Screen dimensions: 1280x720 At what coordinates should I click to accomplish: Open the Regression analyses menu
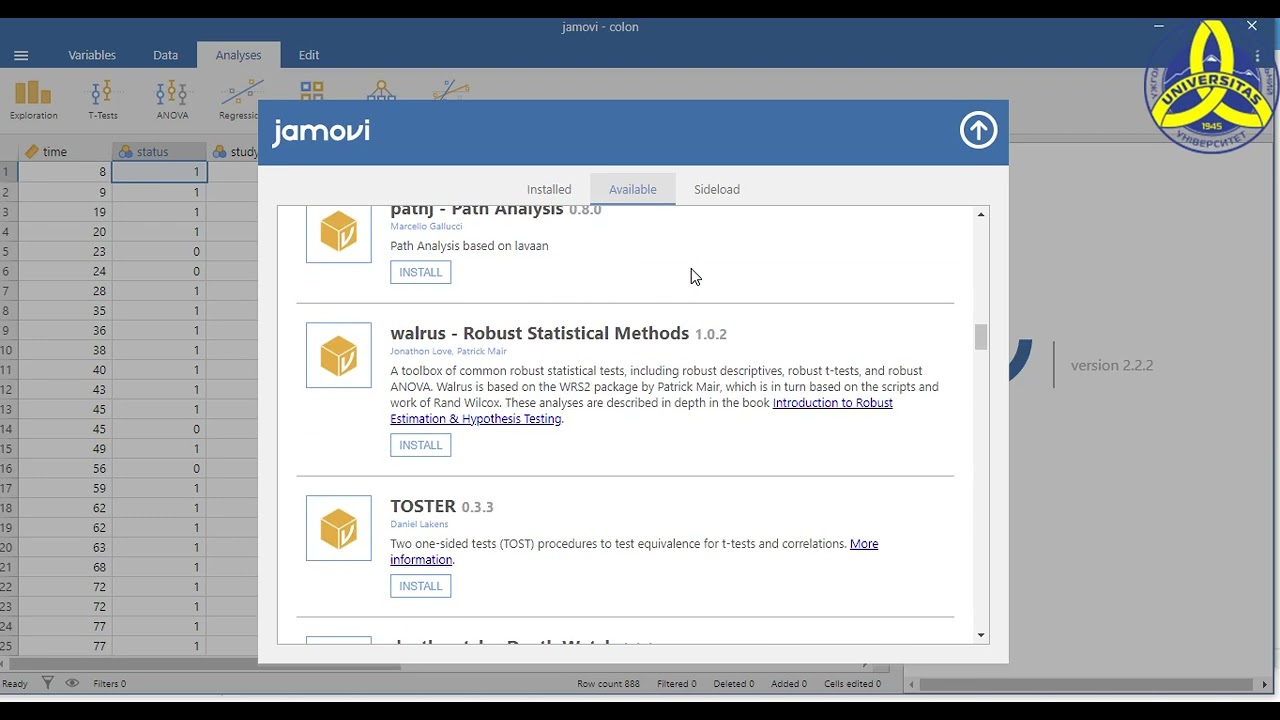[x=239, y=100]
